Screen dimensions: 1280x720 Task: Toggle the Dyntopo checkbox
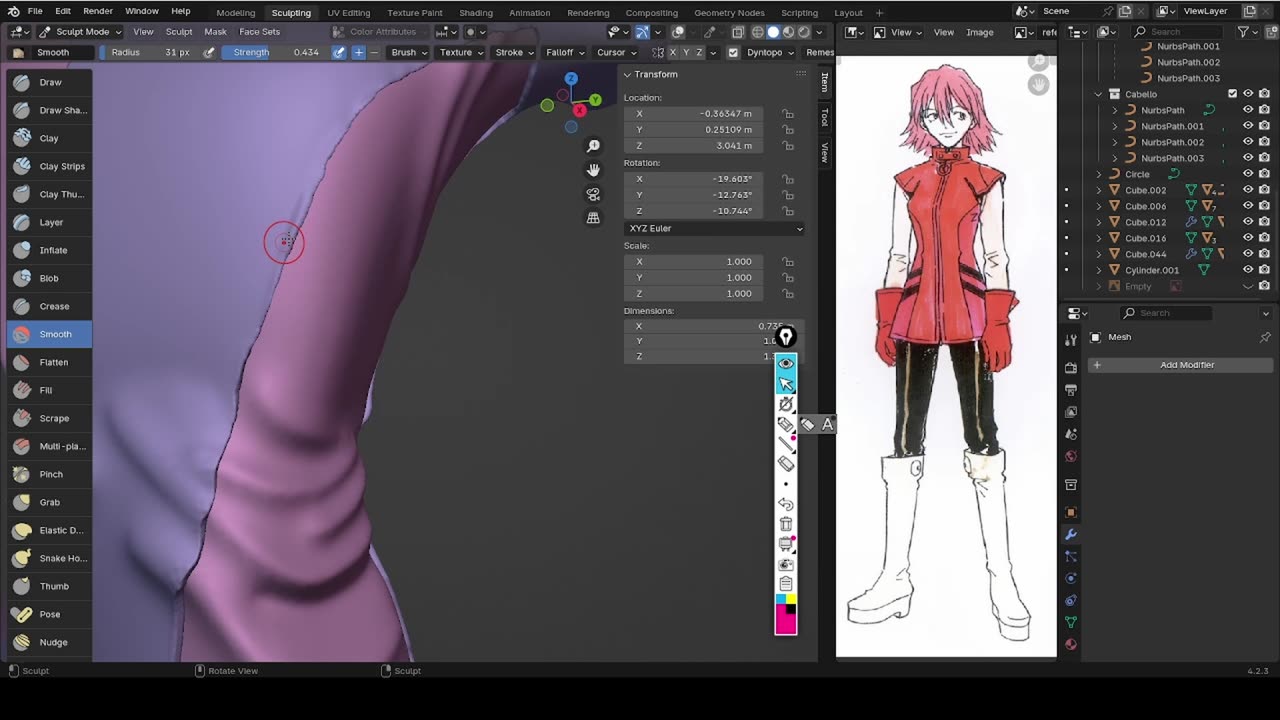point(733,52)
